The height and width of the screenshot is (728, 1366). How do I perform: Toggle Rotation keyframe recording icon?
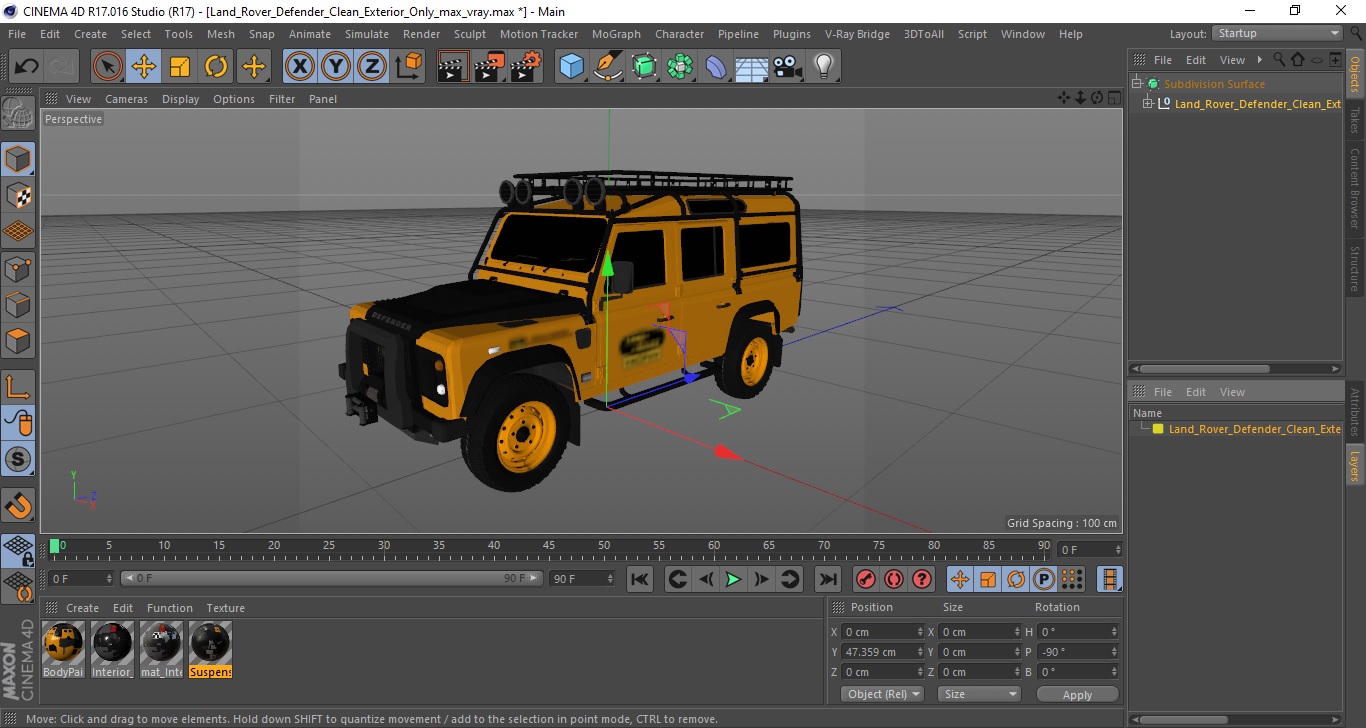coord(1015,579)
